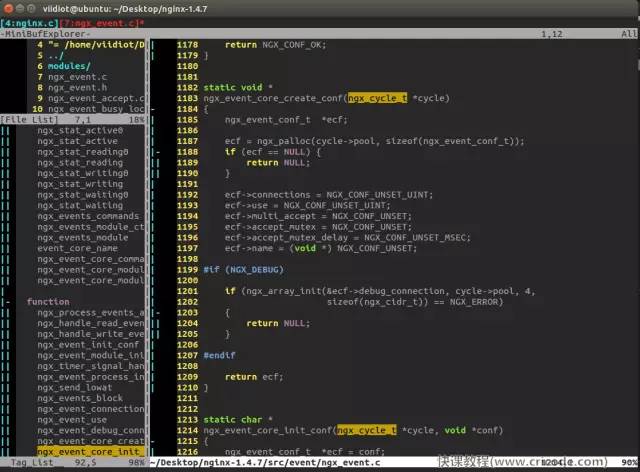Viewport: 640px width, 472px height.
Task: Switch to the 4:nginx.c buffer tab
Action: 30,23
